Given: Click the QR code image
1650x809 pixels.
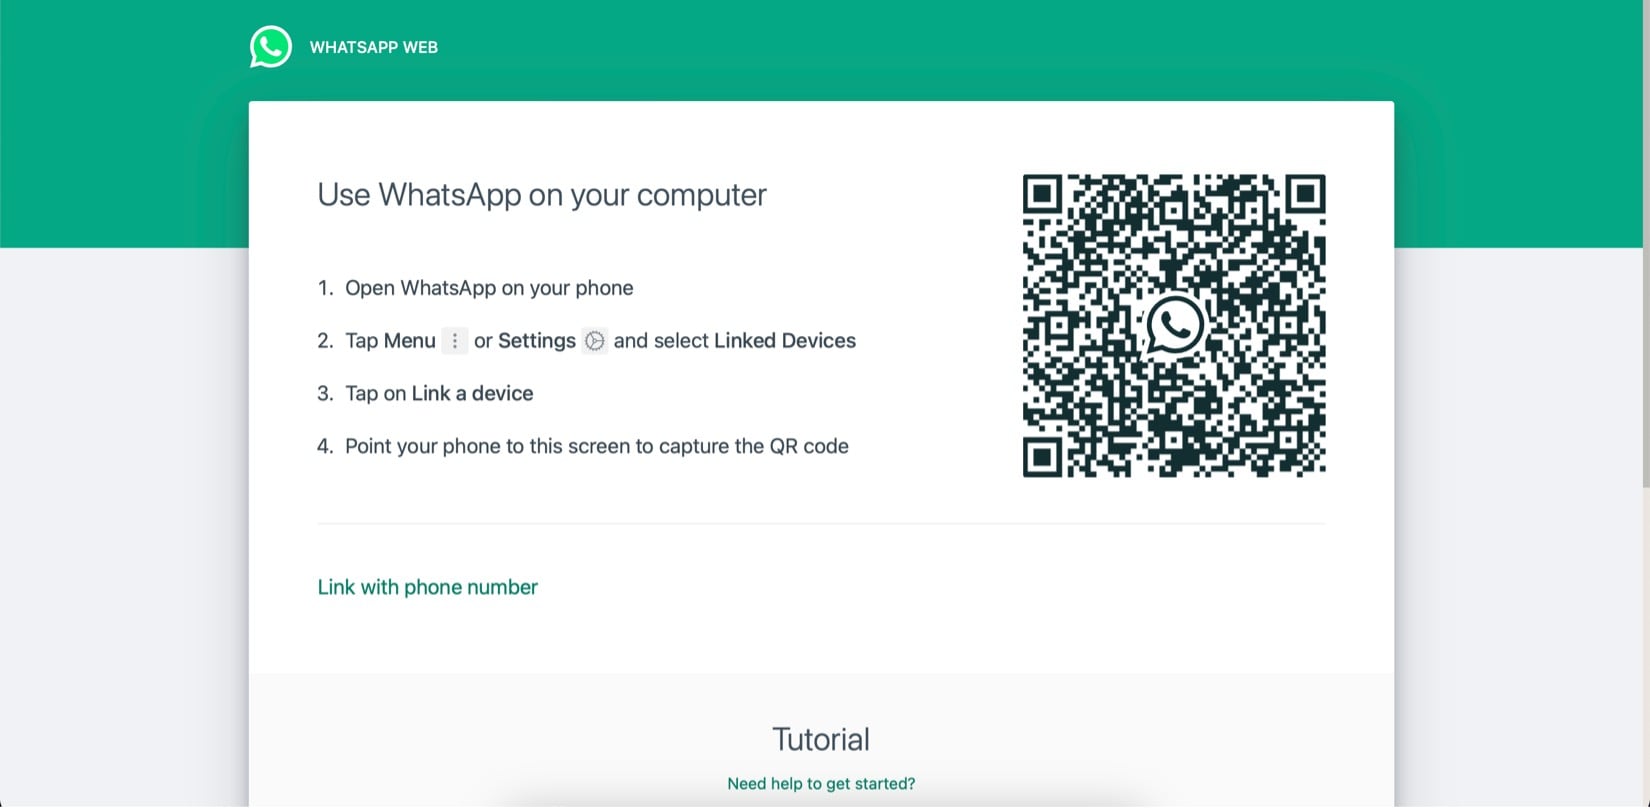Looking at the screenshot, I should click(x=1174, y=325).
